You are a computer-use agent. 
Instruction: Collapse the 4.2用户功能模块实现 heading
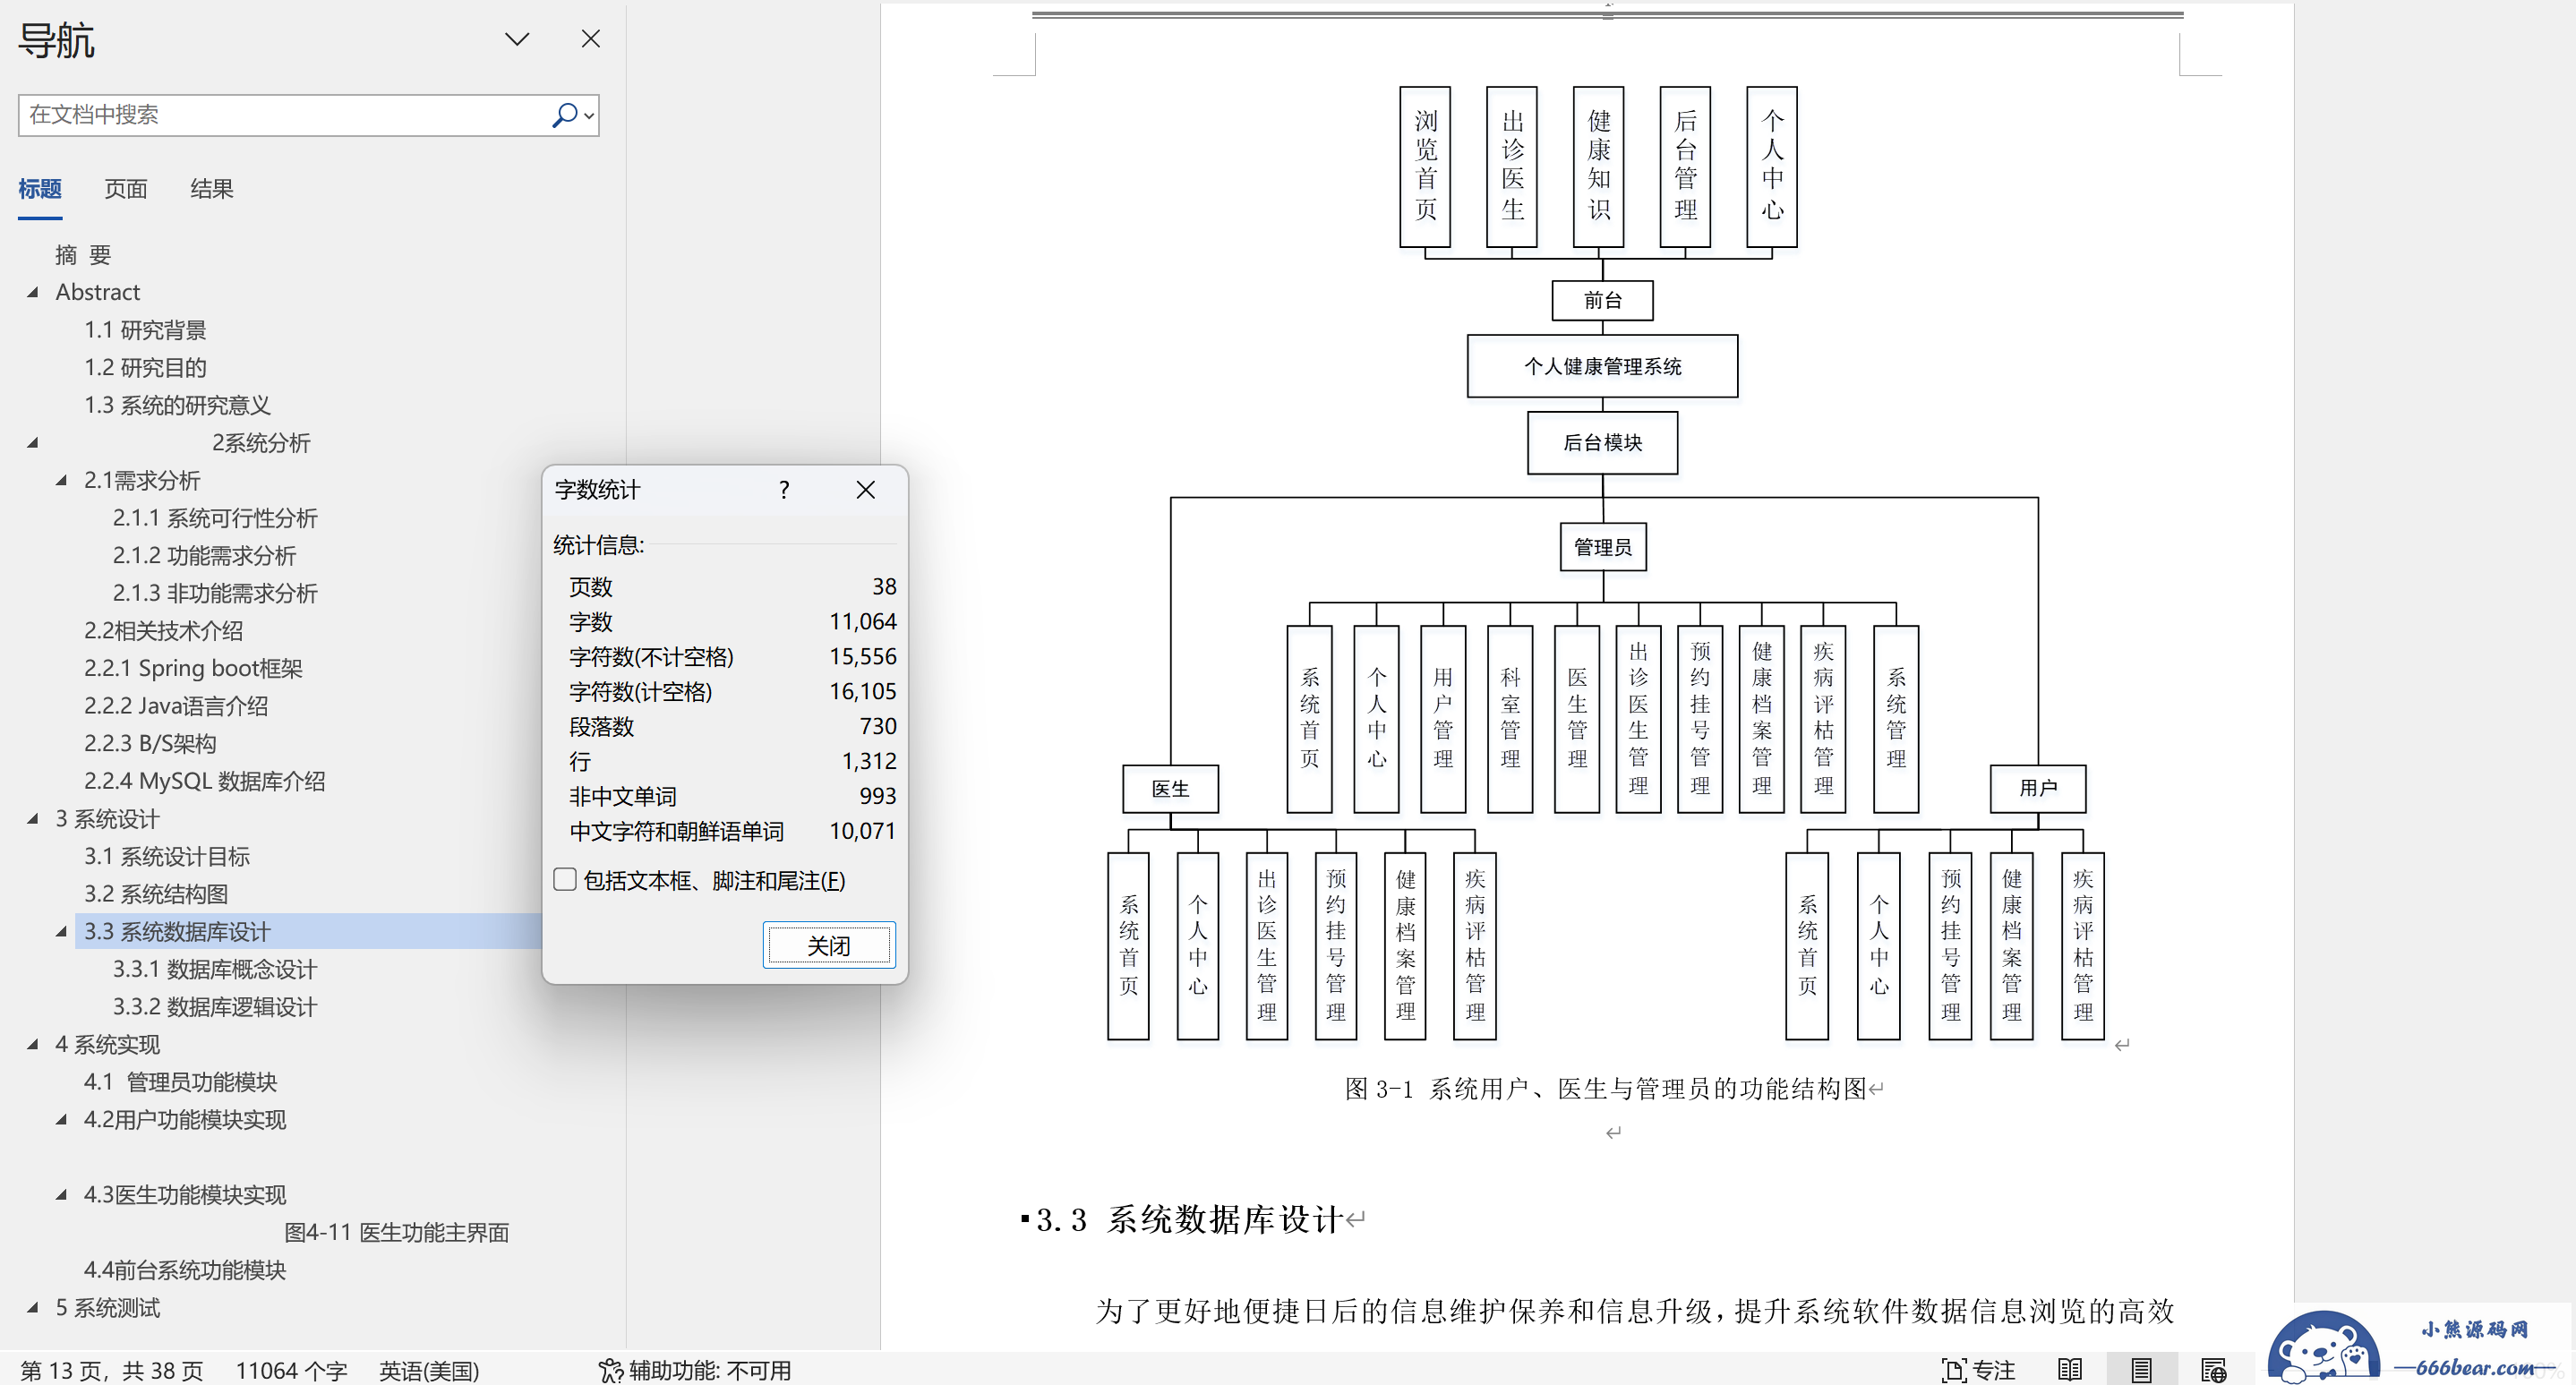pyautogui.click(x=62, y=1120)
